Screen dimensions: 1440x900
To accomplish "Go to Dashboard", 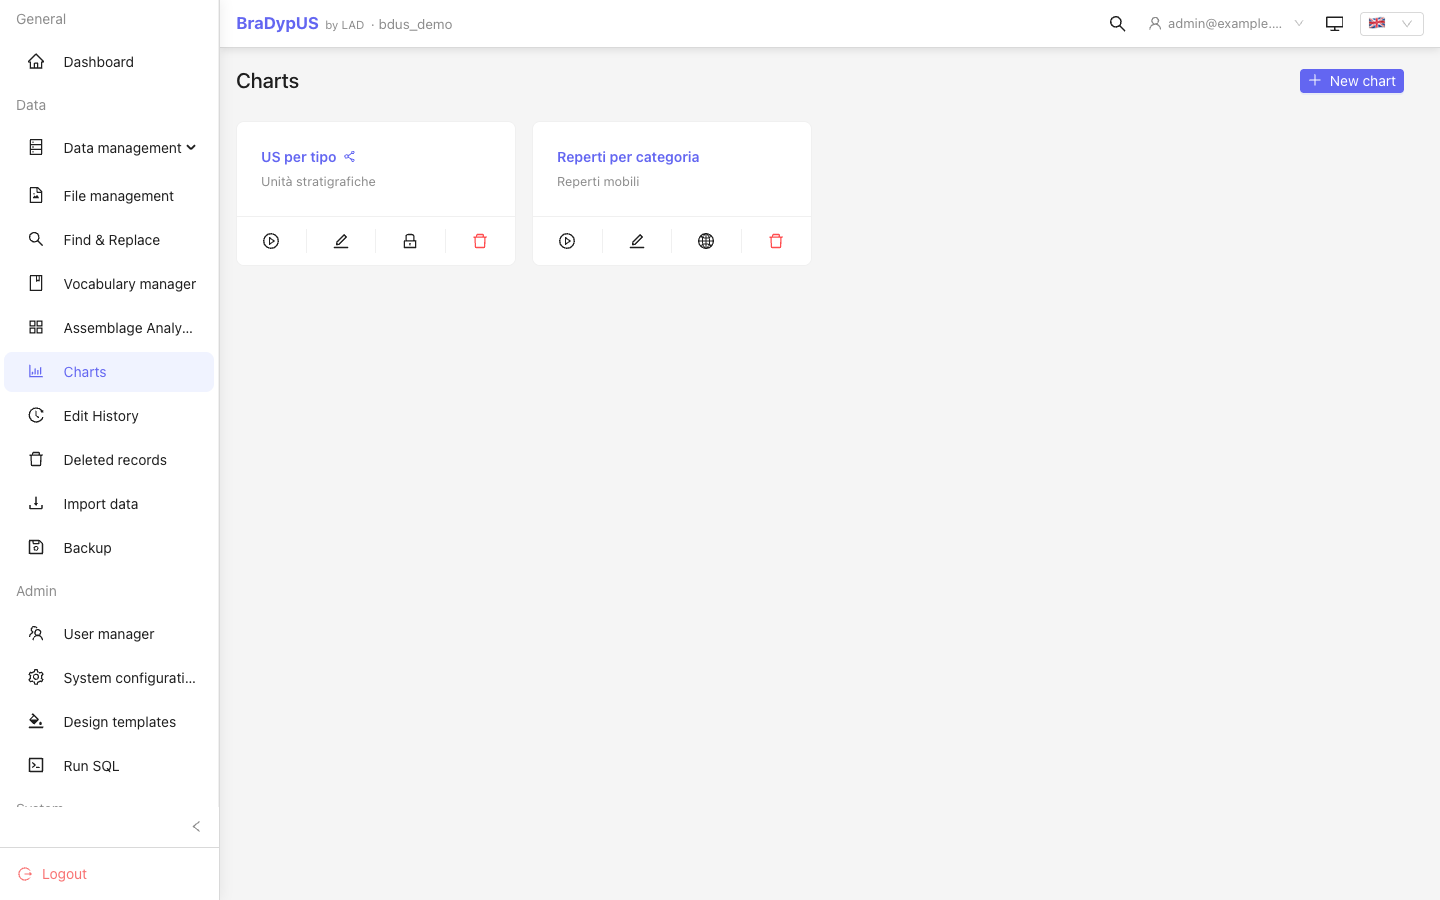I will (x=109, y=62).
